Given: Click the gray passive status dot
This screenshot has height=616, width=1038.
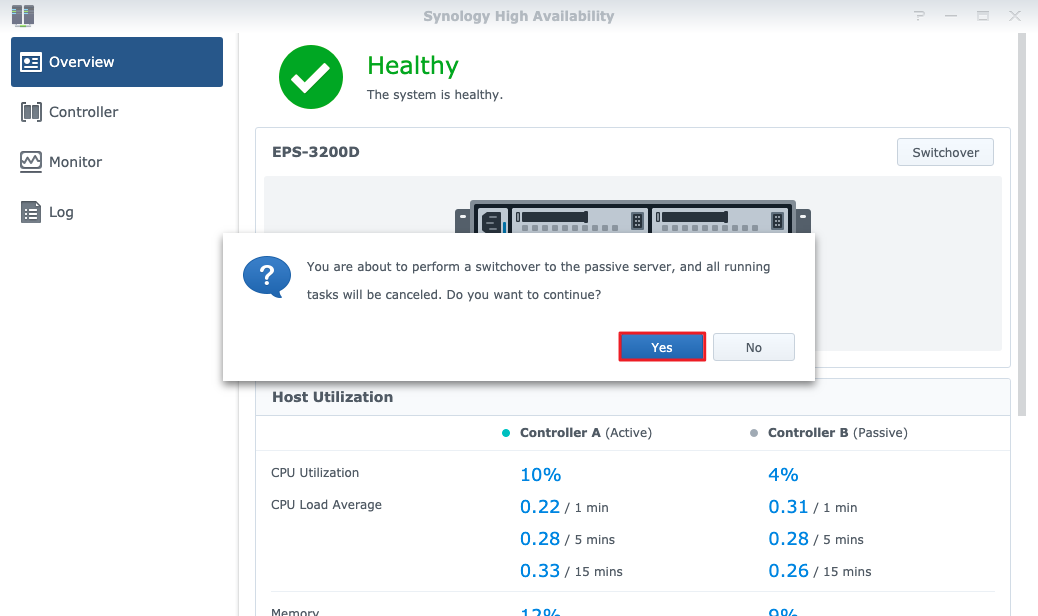Looking at the screenshot, I should 753,433.
